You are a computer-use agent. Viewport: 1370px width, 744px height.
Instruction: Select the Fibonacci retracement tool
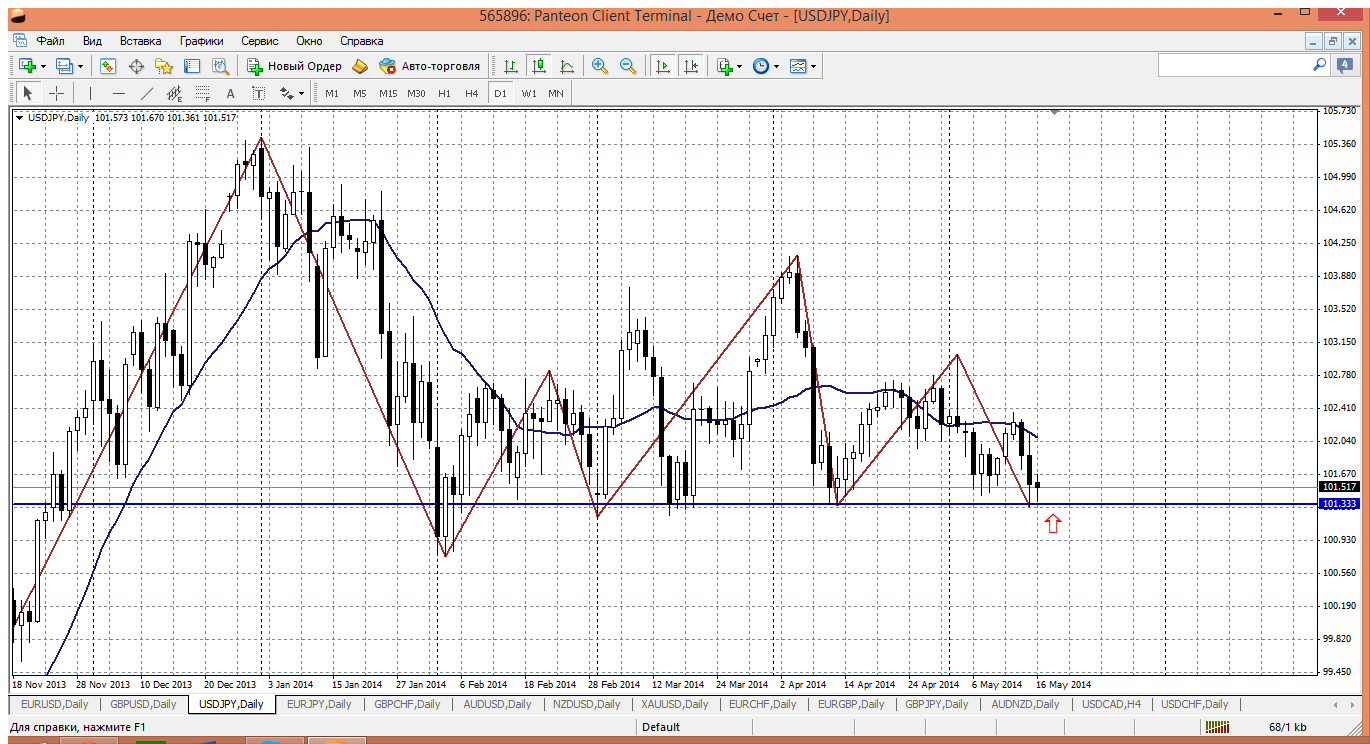[x=203, y=94]
